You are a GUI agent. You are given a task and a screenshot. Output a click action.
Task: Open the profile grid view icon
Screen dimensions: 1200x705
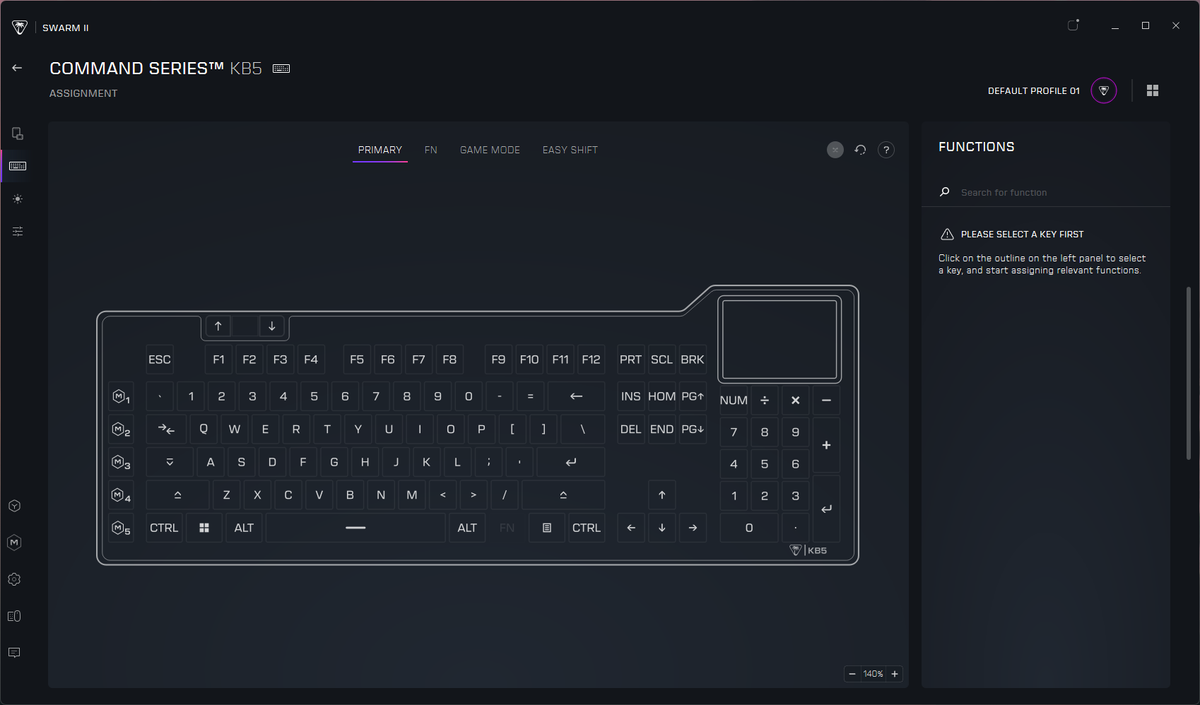[x=1152, y=90]
